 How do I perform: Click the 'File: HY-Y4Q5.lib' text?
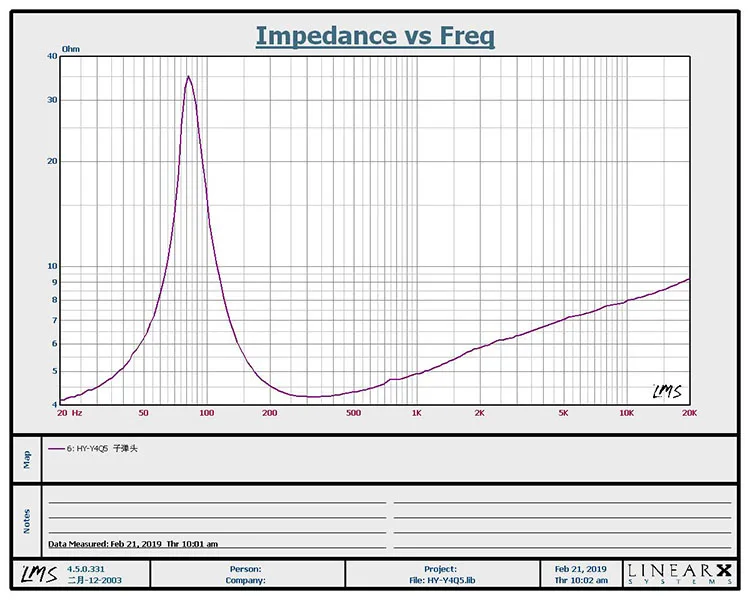coord(442,580)
